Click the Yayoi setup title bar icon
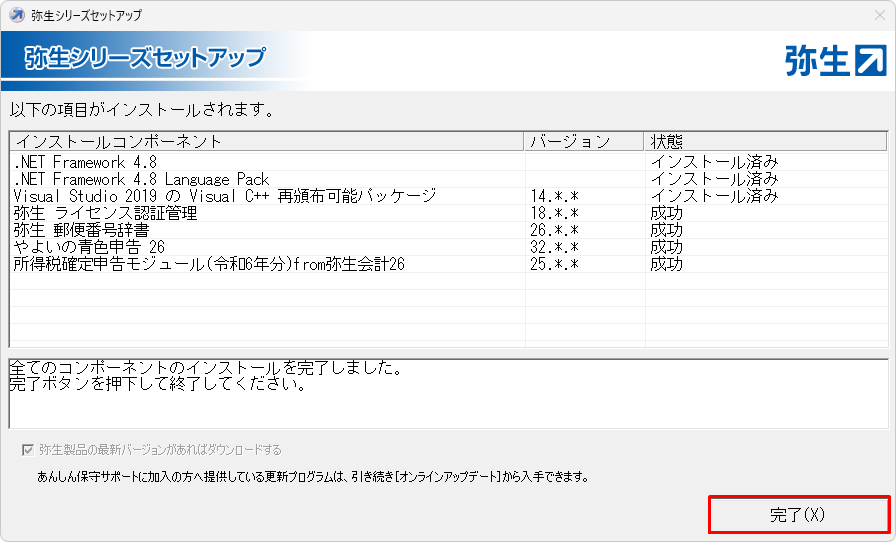Image resolution: width=896 pixels, height=542 pixels. [17, 15]
